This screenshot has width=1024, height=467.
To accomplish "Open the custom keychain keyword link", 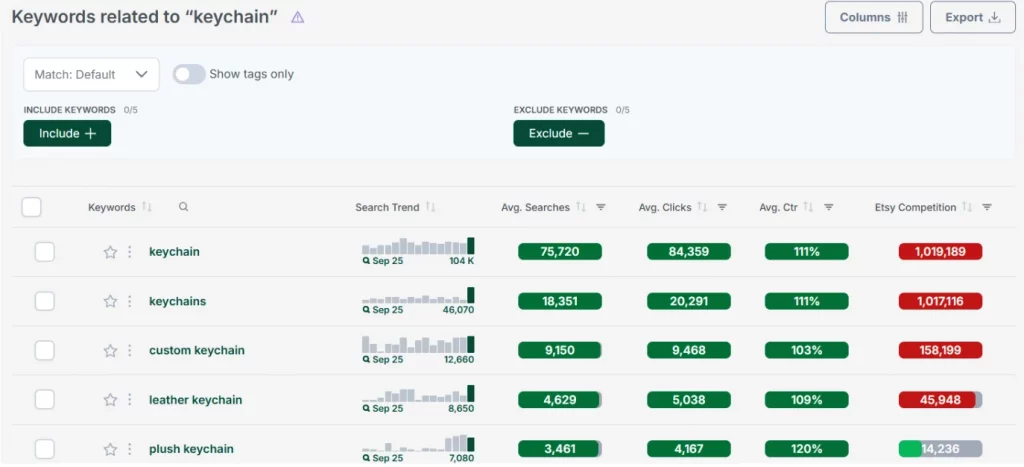I will pyautogui.click(x=196, y=351).
